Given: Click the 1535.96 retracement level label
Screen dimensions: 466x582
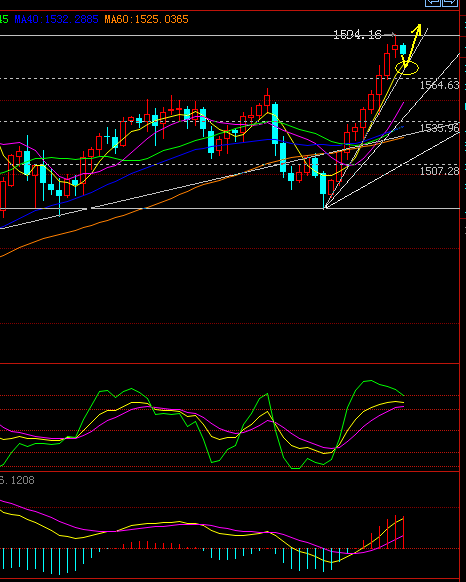Looking at the screenshot, I should click(x=440, y=128).
